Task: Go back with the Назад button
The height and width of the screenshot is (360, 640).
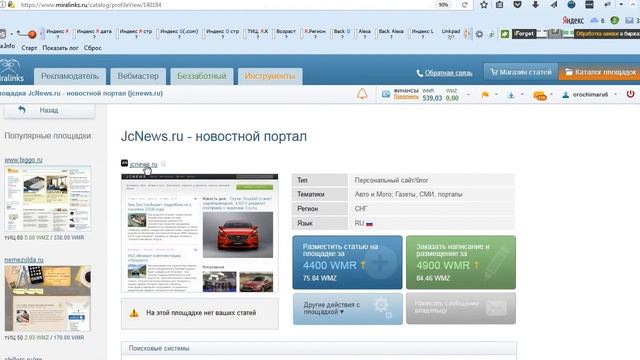Action: [49, 110]
